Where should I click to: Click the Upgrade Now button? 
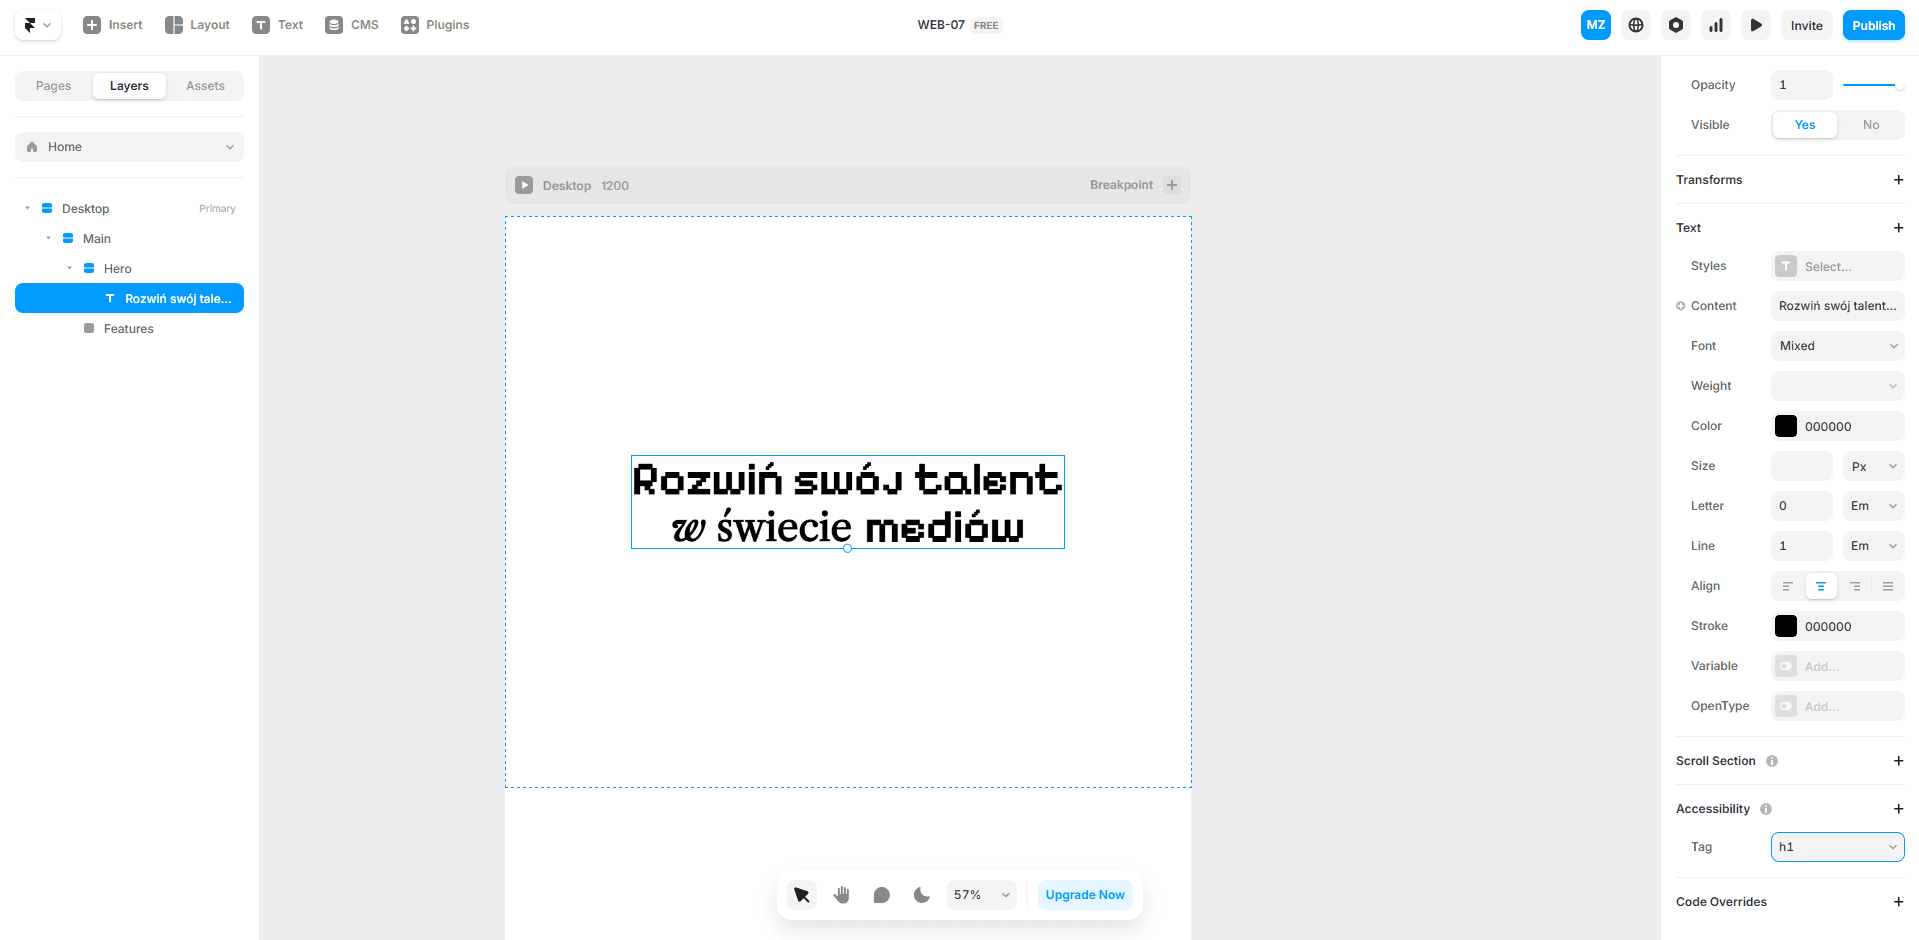click(x=1085, y=895)
